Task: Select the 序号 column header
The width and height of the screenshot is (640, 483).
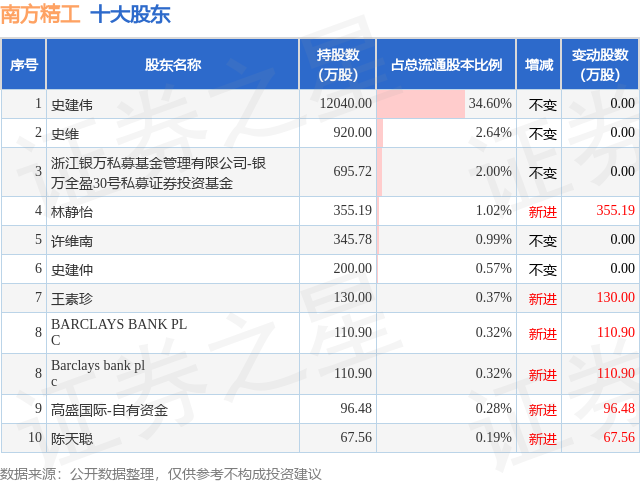Action: tap(24, 65)
